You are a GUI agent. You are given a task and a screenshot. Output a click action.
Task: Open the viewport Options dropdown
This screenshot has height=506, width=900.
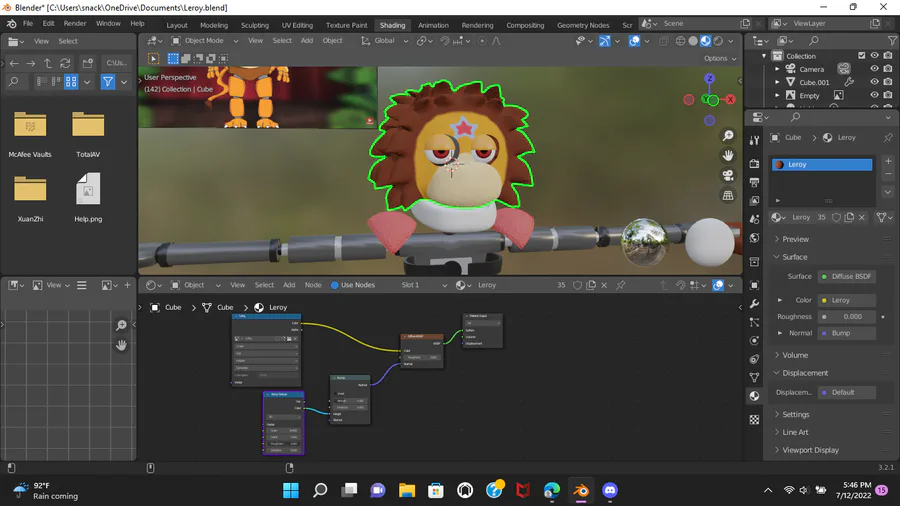[720, 59]
